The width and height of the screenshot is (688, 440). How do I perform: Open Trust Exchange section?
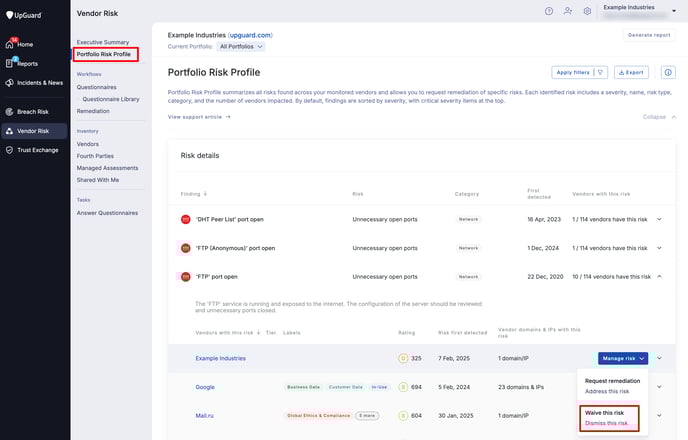tap(32, 150)
